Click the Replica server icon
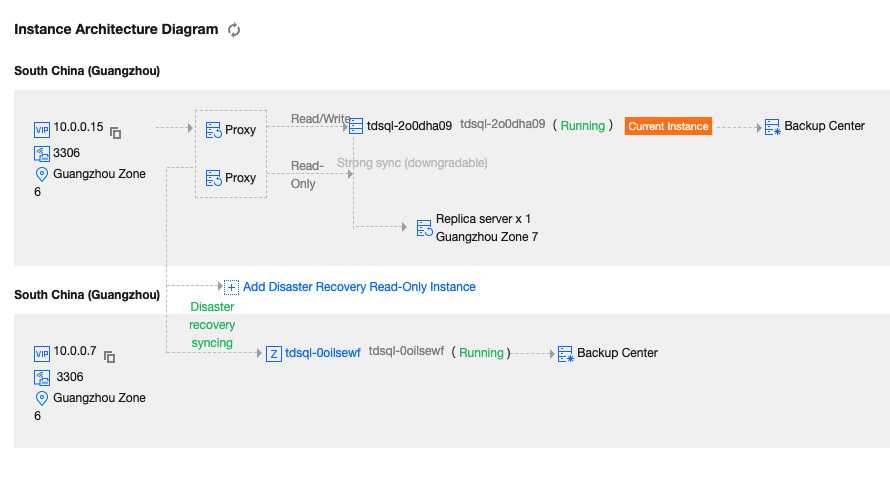 click(424, 228)
